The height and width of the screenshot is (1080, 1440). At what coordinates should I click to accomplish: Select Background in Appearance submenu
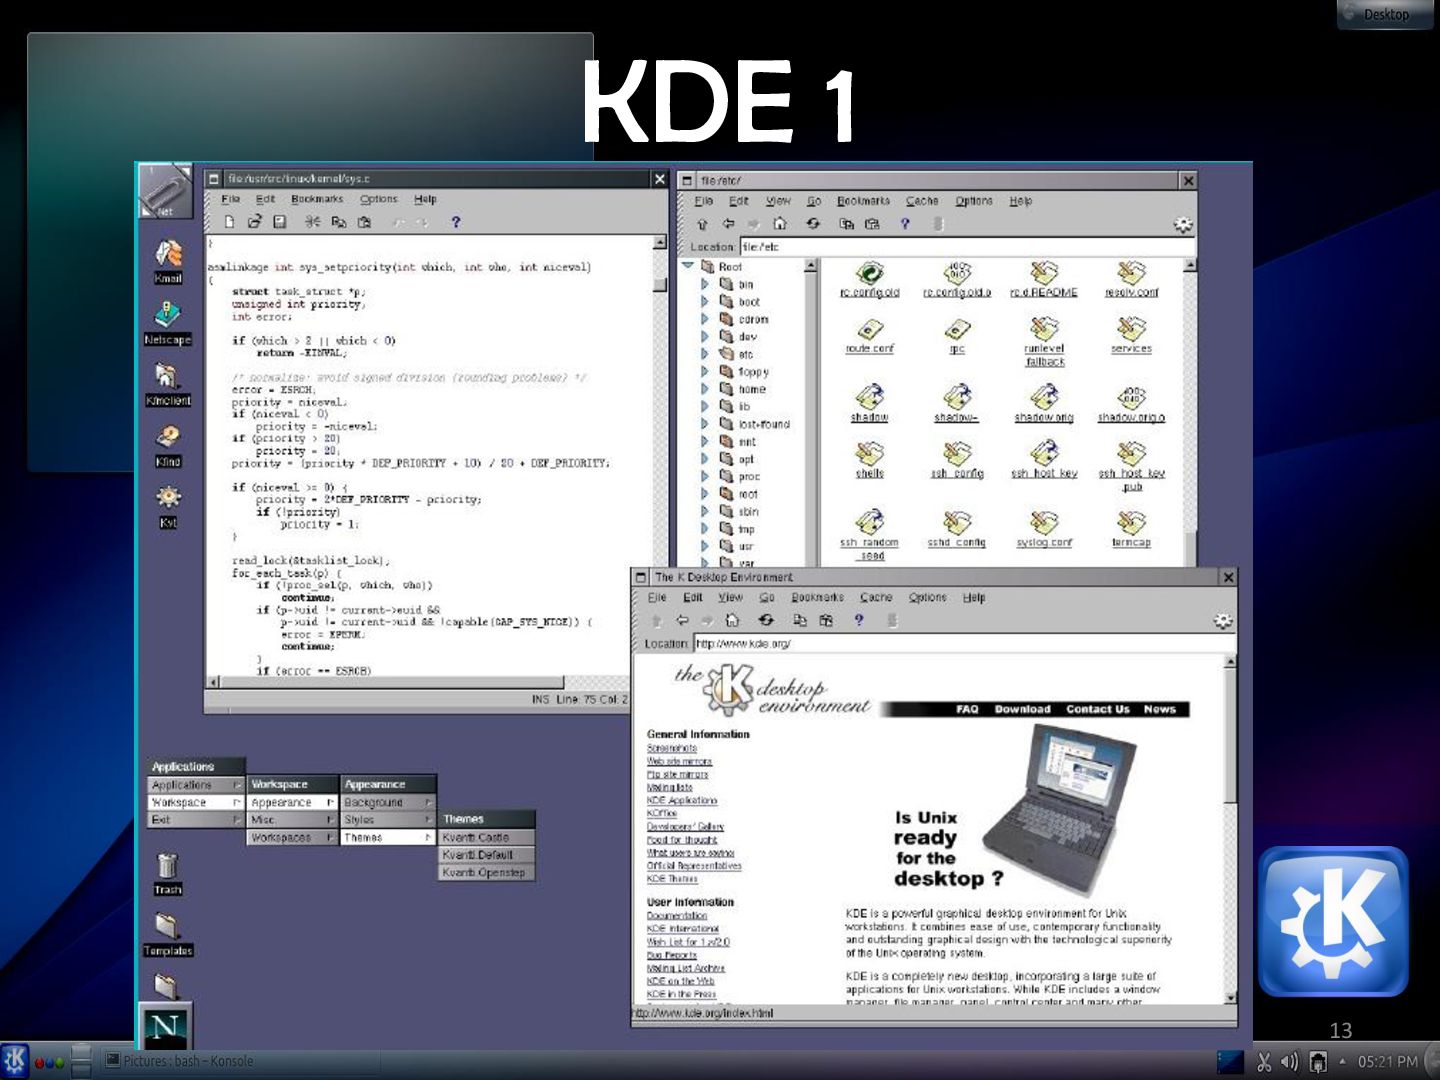(x=388, y=802)
